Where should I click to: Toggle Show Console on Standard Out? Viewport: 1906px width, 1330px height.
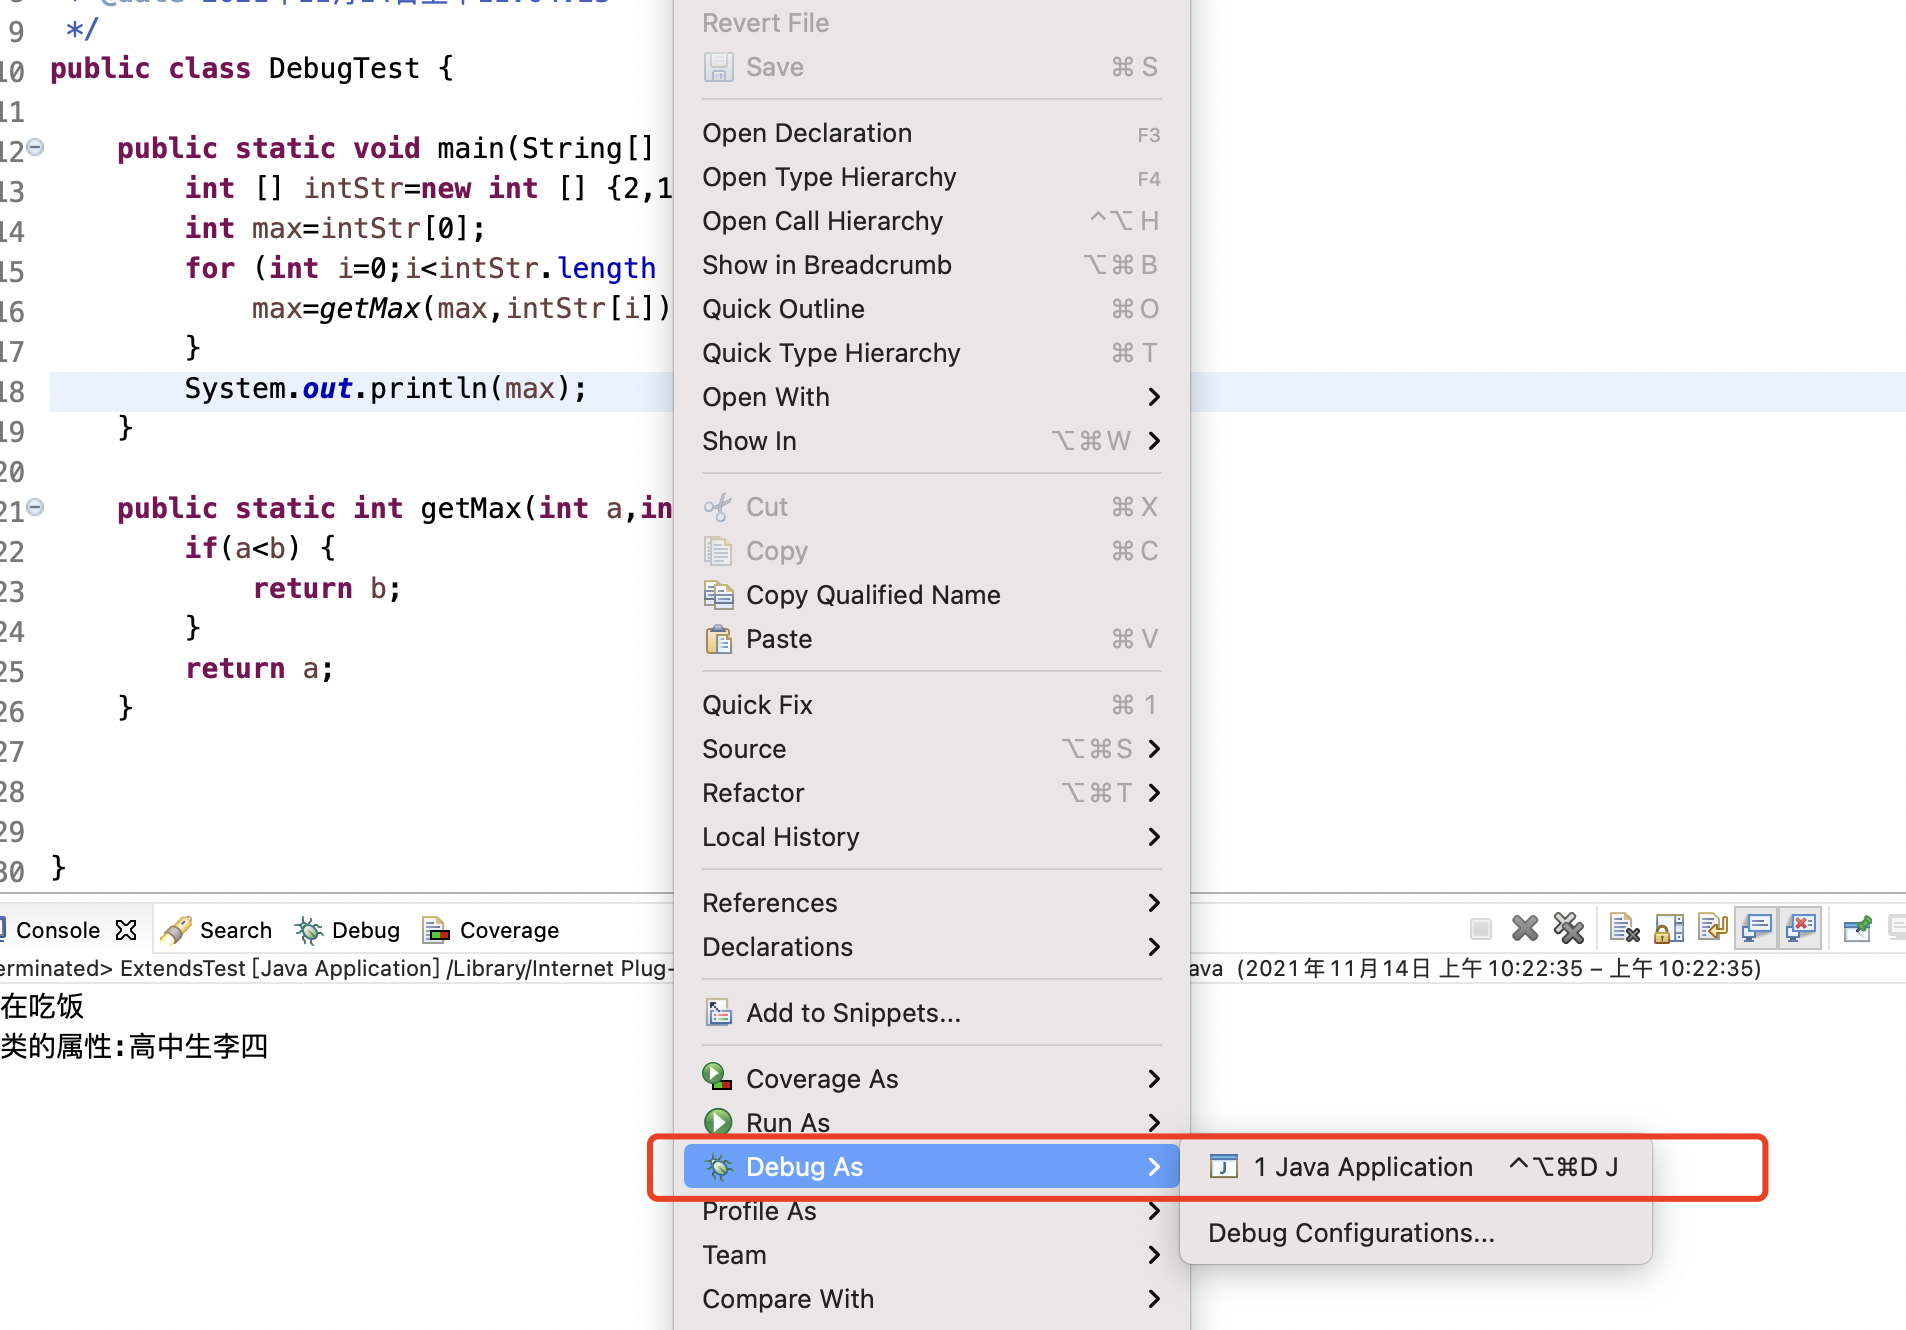point(1757,929)
